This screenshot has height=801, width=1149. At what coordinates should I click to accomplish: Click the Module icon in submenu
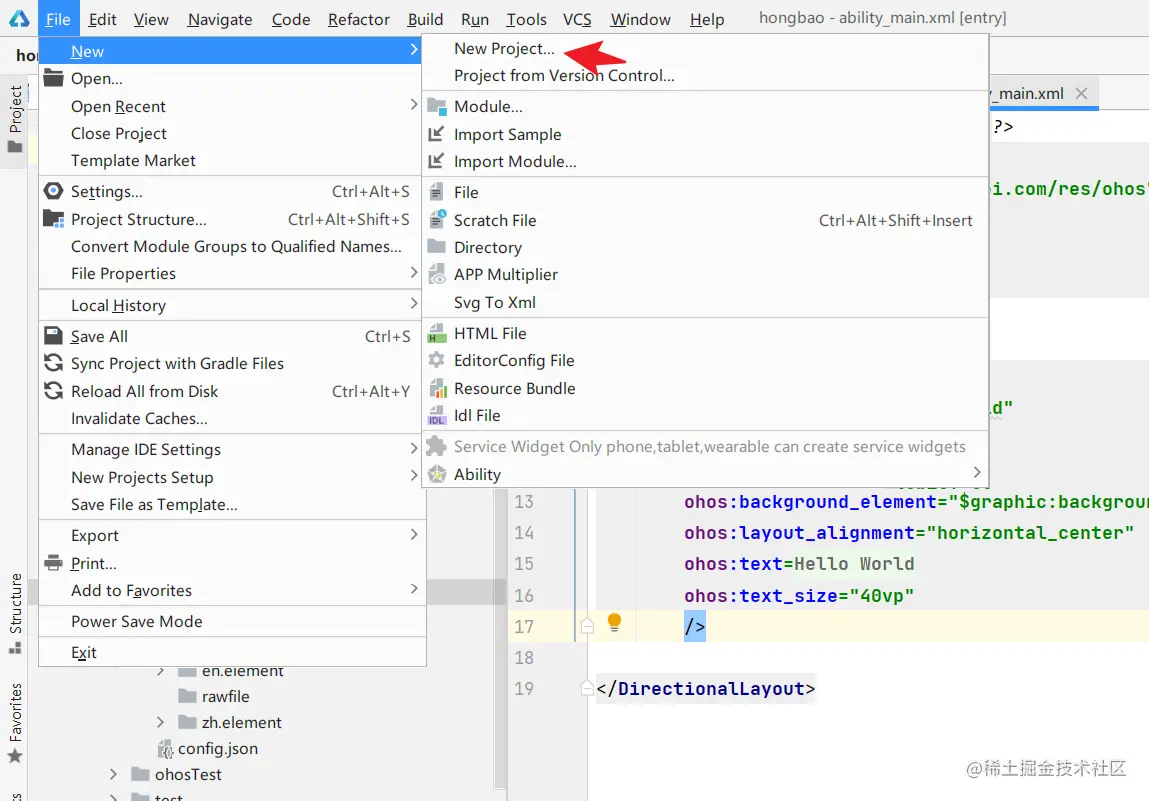(437, 107)
